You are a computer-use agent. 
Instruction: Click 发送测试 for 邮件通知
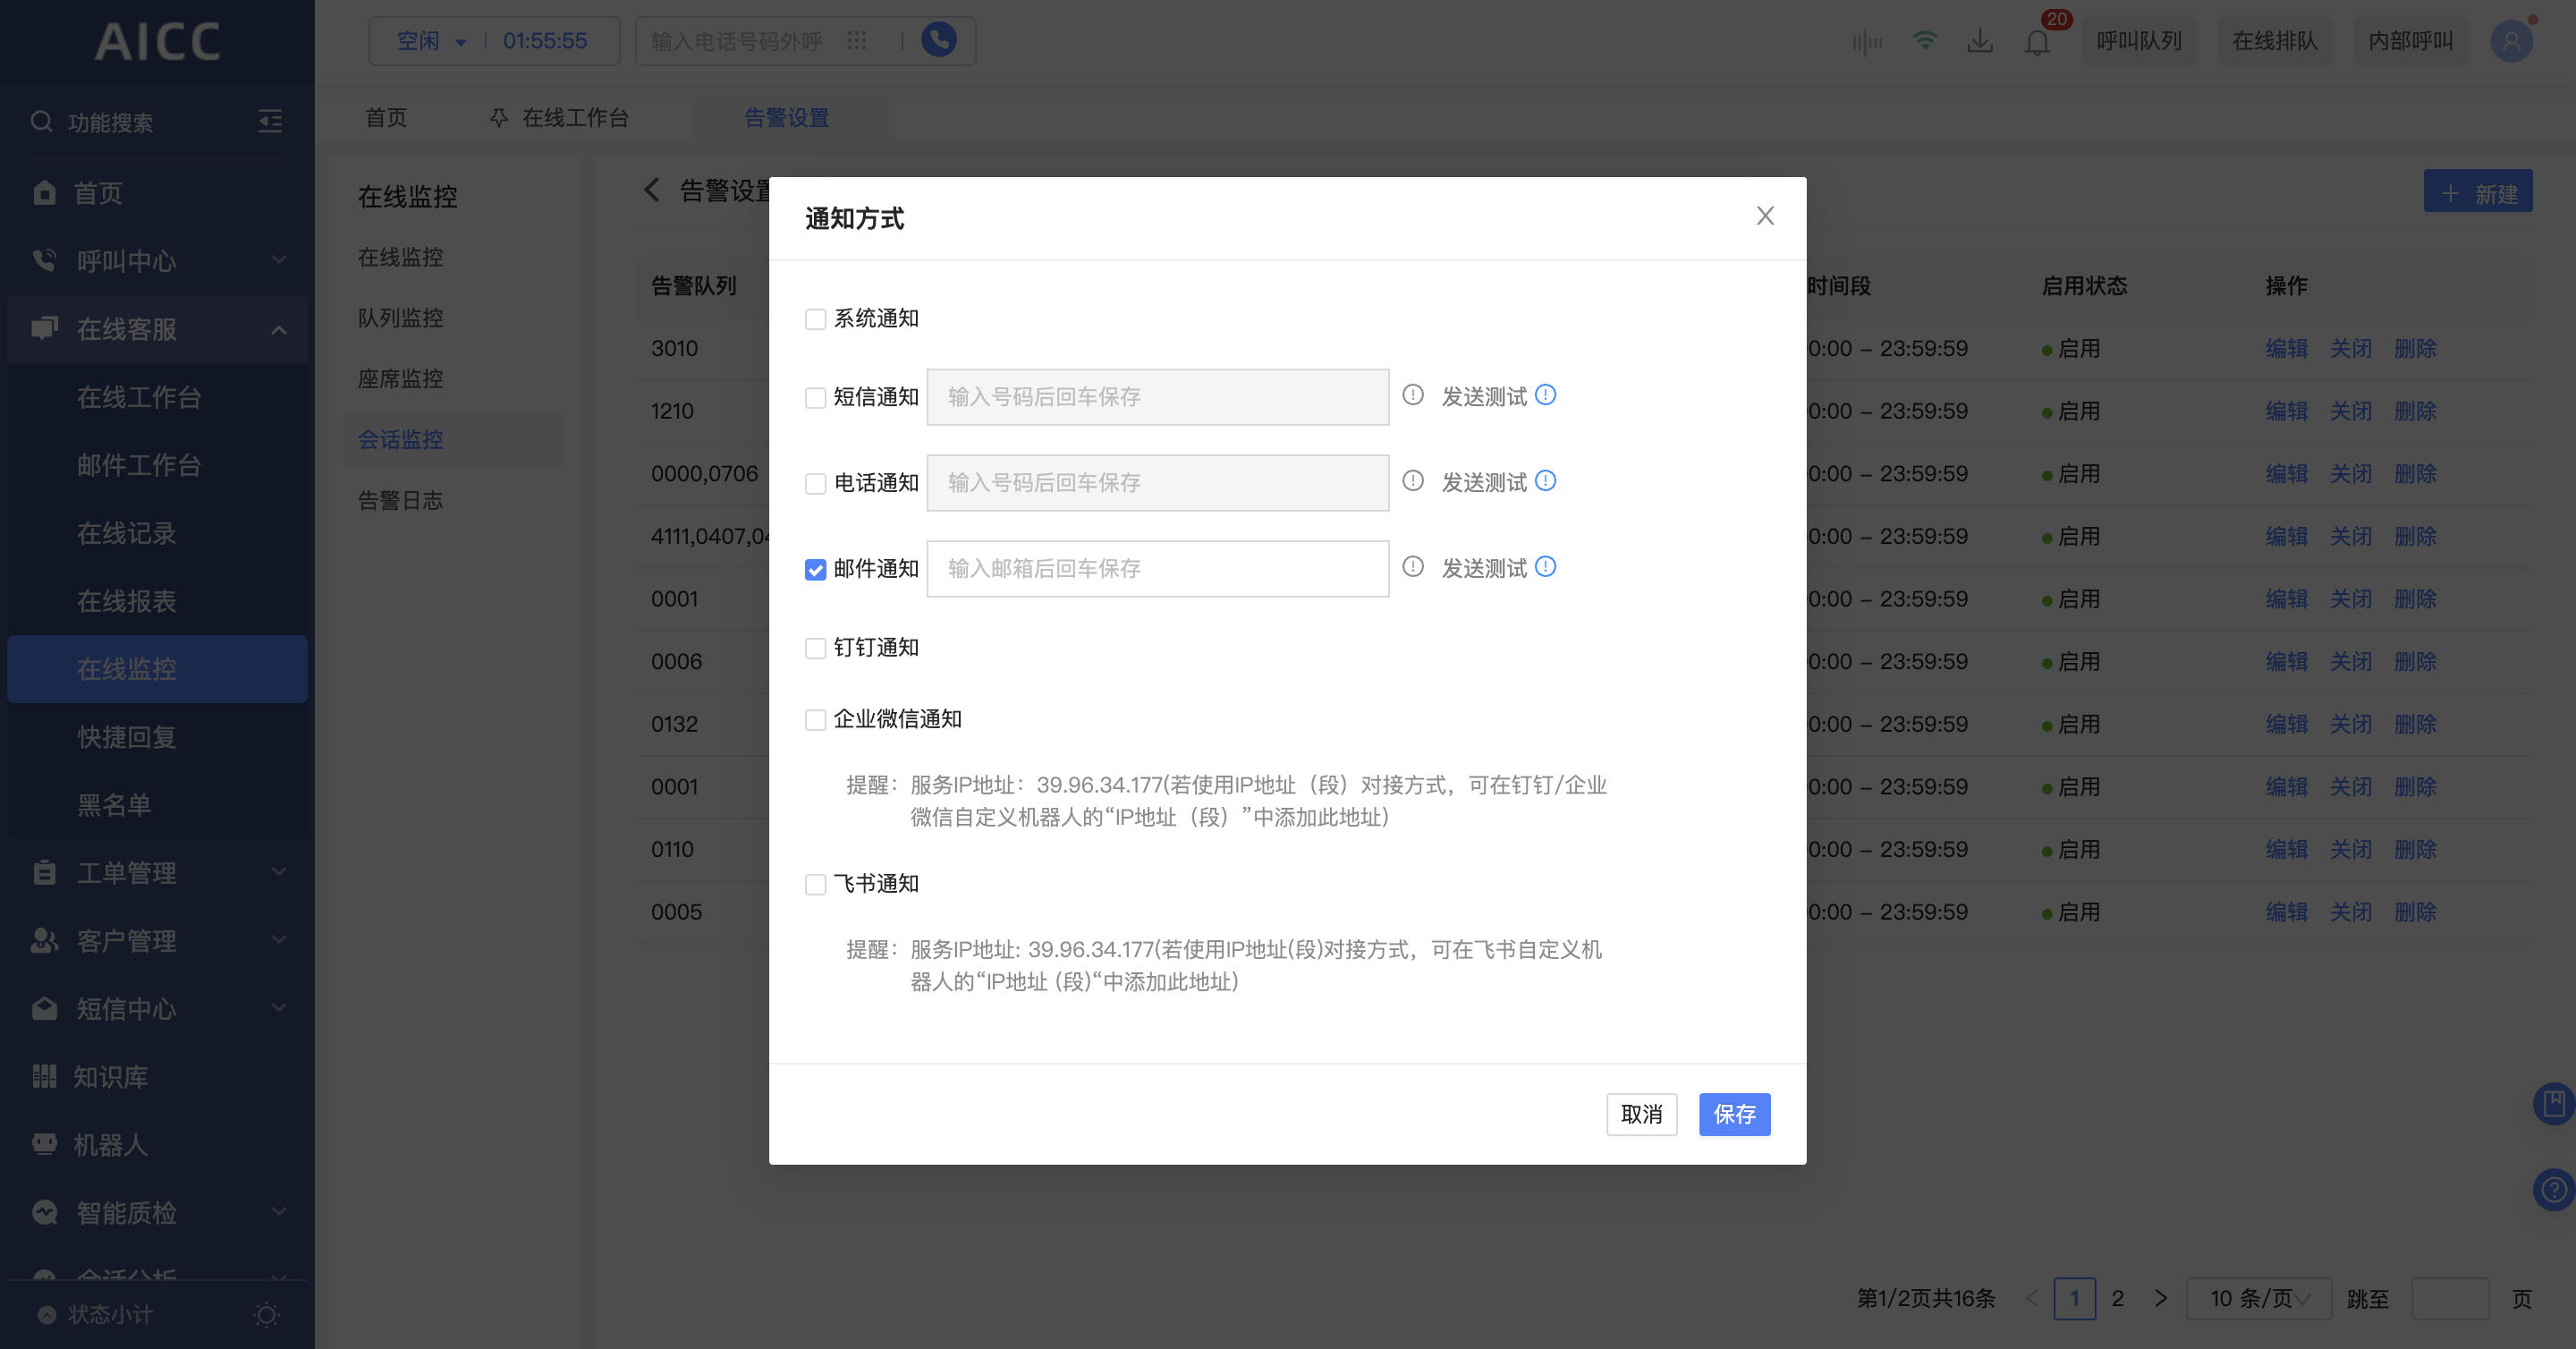point(1484,568)
